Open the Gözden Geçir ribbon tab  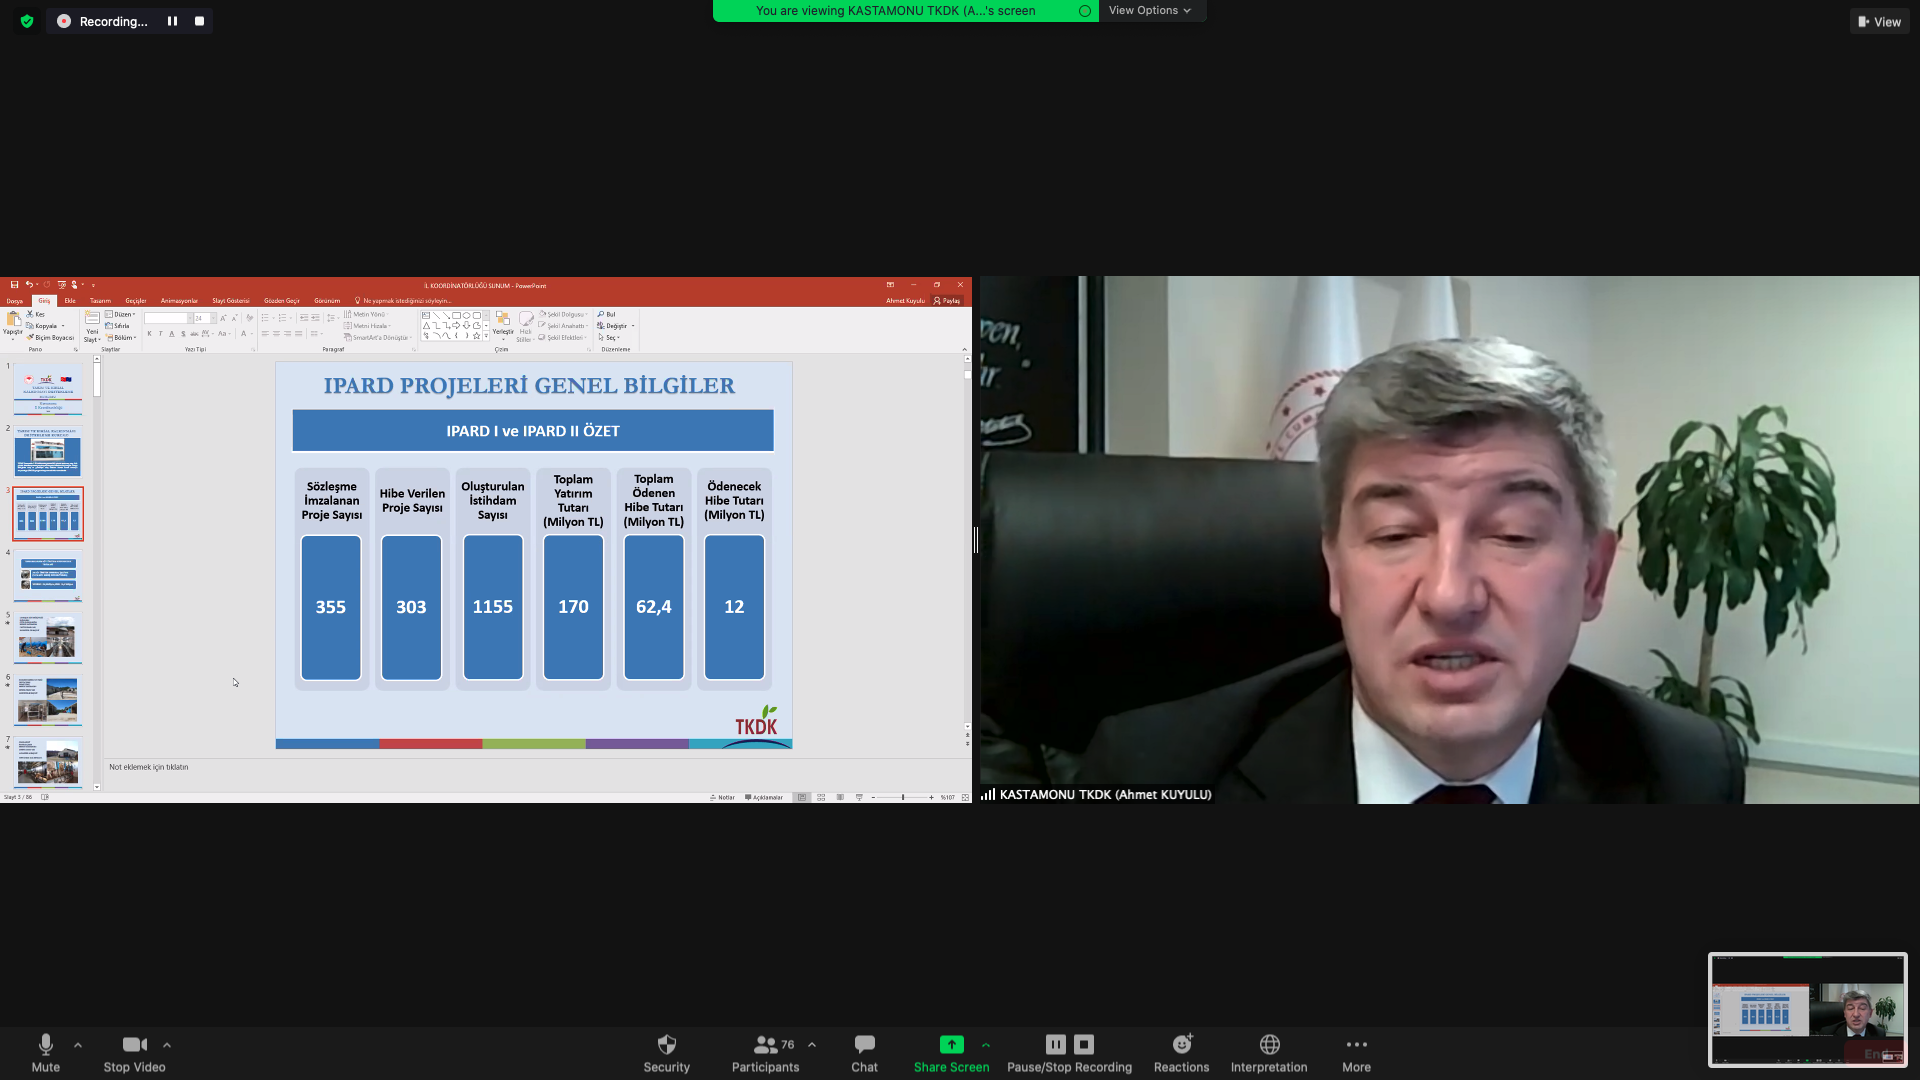tap(281, 300)
